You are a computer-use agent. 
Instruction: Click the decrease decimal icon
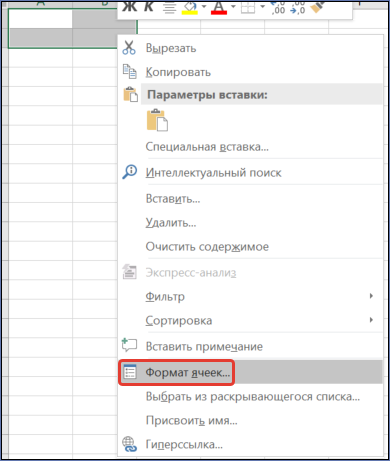click(x=298, y=7)
